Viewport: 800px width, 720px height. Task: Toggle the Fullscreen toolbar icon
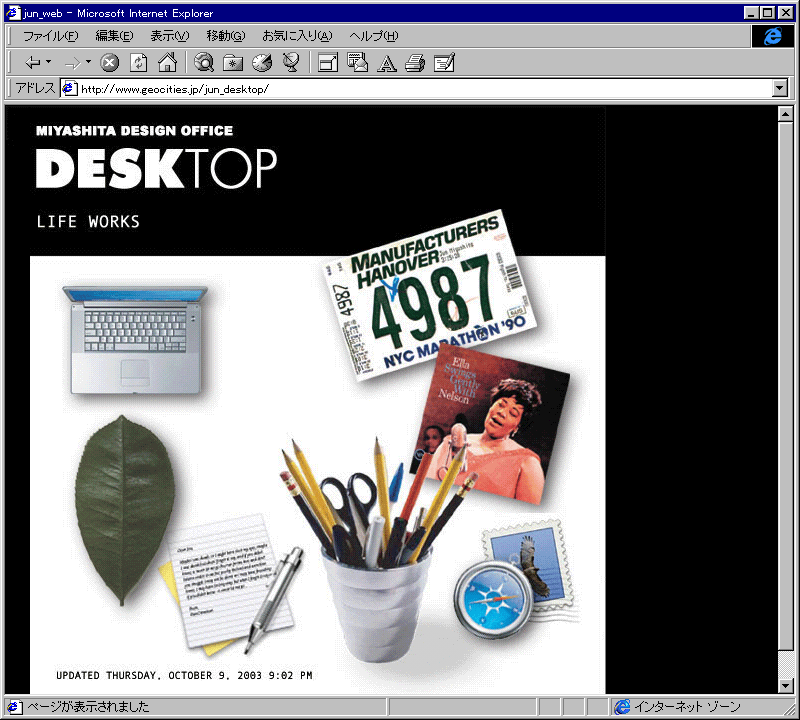point(328,63)
